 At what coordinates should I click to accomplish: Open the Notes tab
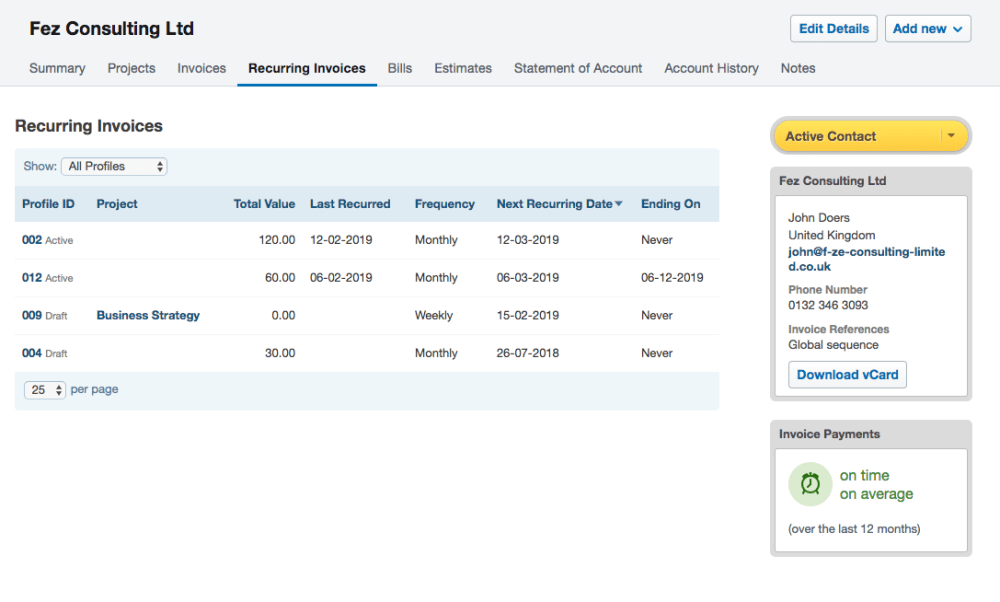coord(797,68)
